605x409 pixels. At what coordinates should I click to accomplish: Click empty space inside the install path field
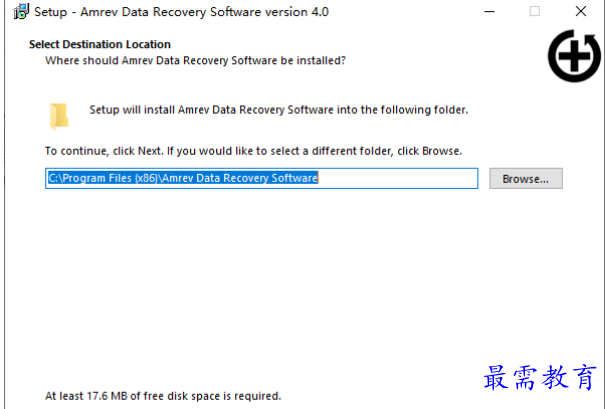pyautogui.click(x=397, y=178)
